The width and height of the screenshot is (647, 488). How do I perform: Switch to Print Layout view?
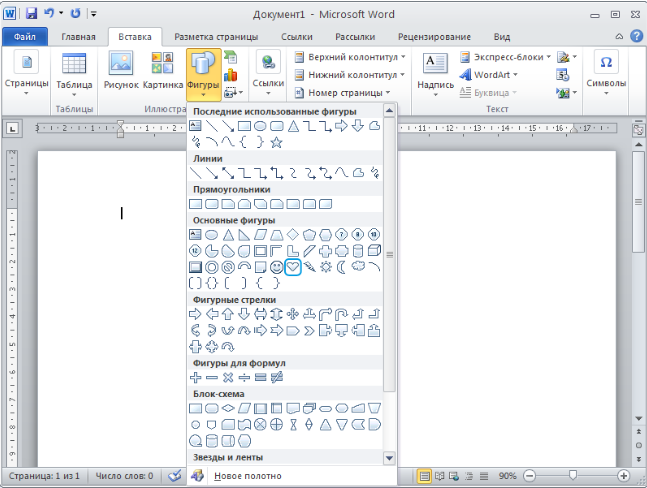424,476
